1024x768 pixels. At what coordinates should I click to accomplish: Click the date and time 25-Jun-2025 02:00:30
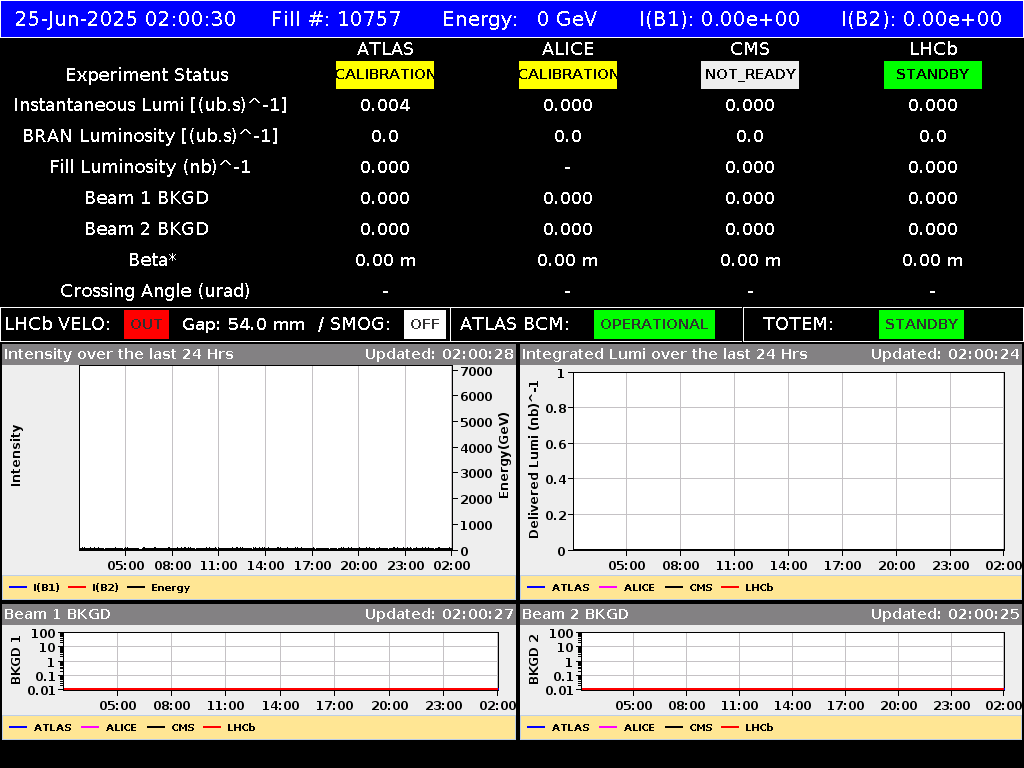coord(125,19)
